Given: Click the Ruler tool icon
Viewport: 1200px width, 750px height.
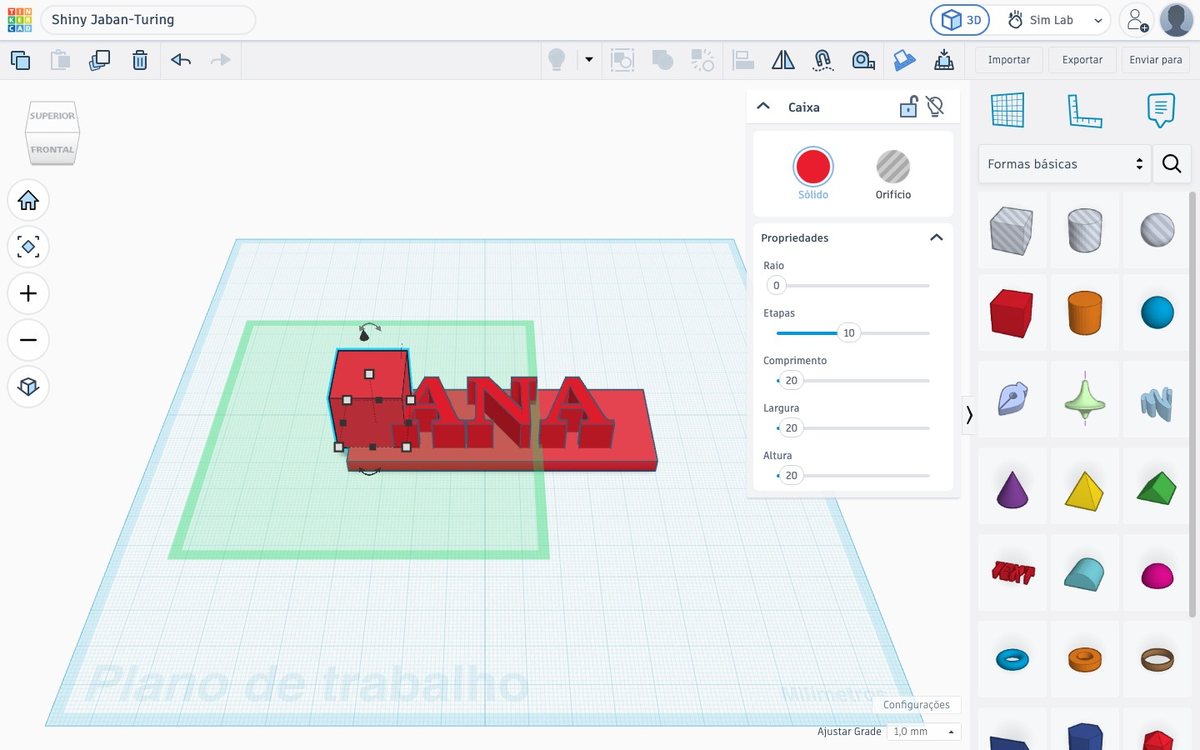Looking at the screenshot, I should [1084, 110].
